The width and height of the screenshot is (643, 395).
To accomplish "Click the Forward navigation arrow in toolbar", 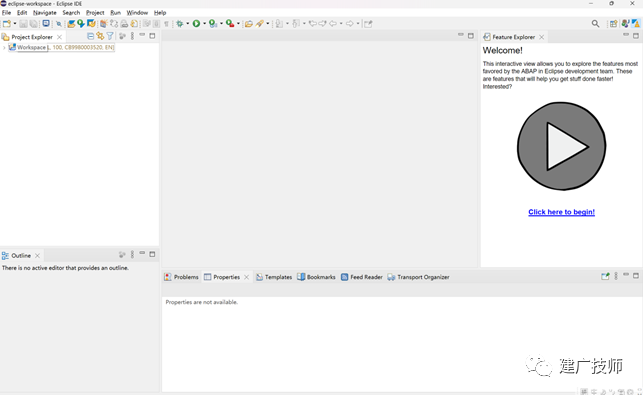I will [x=350, y=24].
